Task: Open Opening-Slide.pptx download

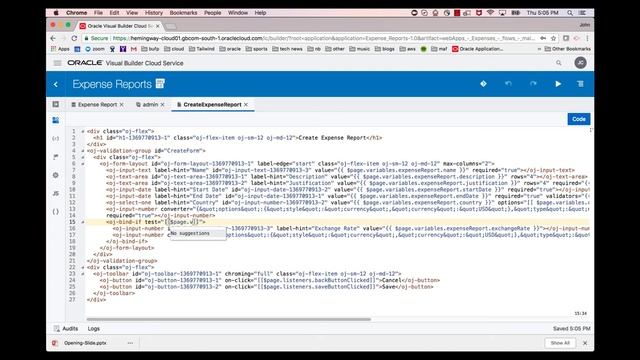Action: pyautogui.click(x=85, y=343)
